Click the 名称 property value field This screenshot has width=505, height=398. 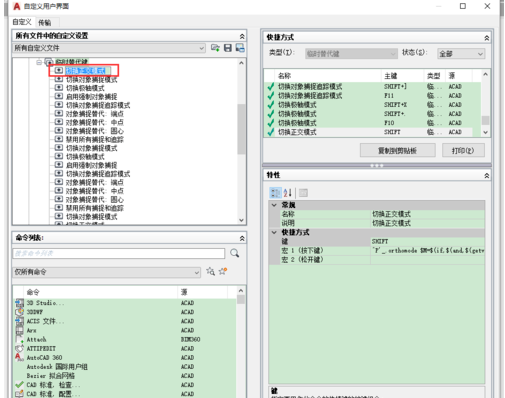click(428, 214)
